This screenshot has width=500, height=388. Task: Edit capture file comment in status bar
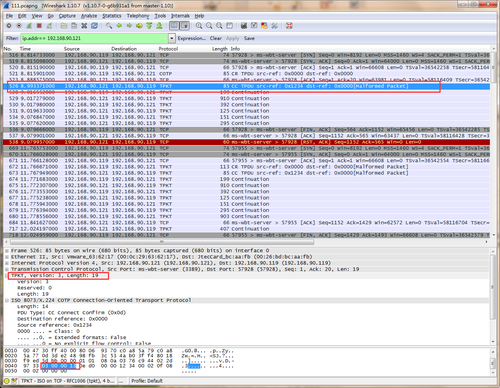[14, 381]
